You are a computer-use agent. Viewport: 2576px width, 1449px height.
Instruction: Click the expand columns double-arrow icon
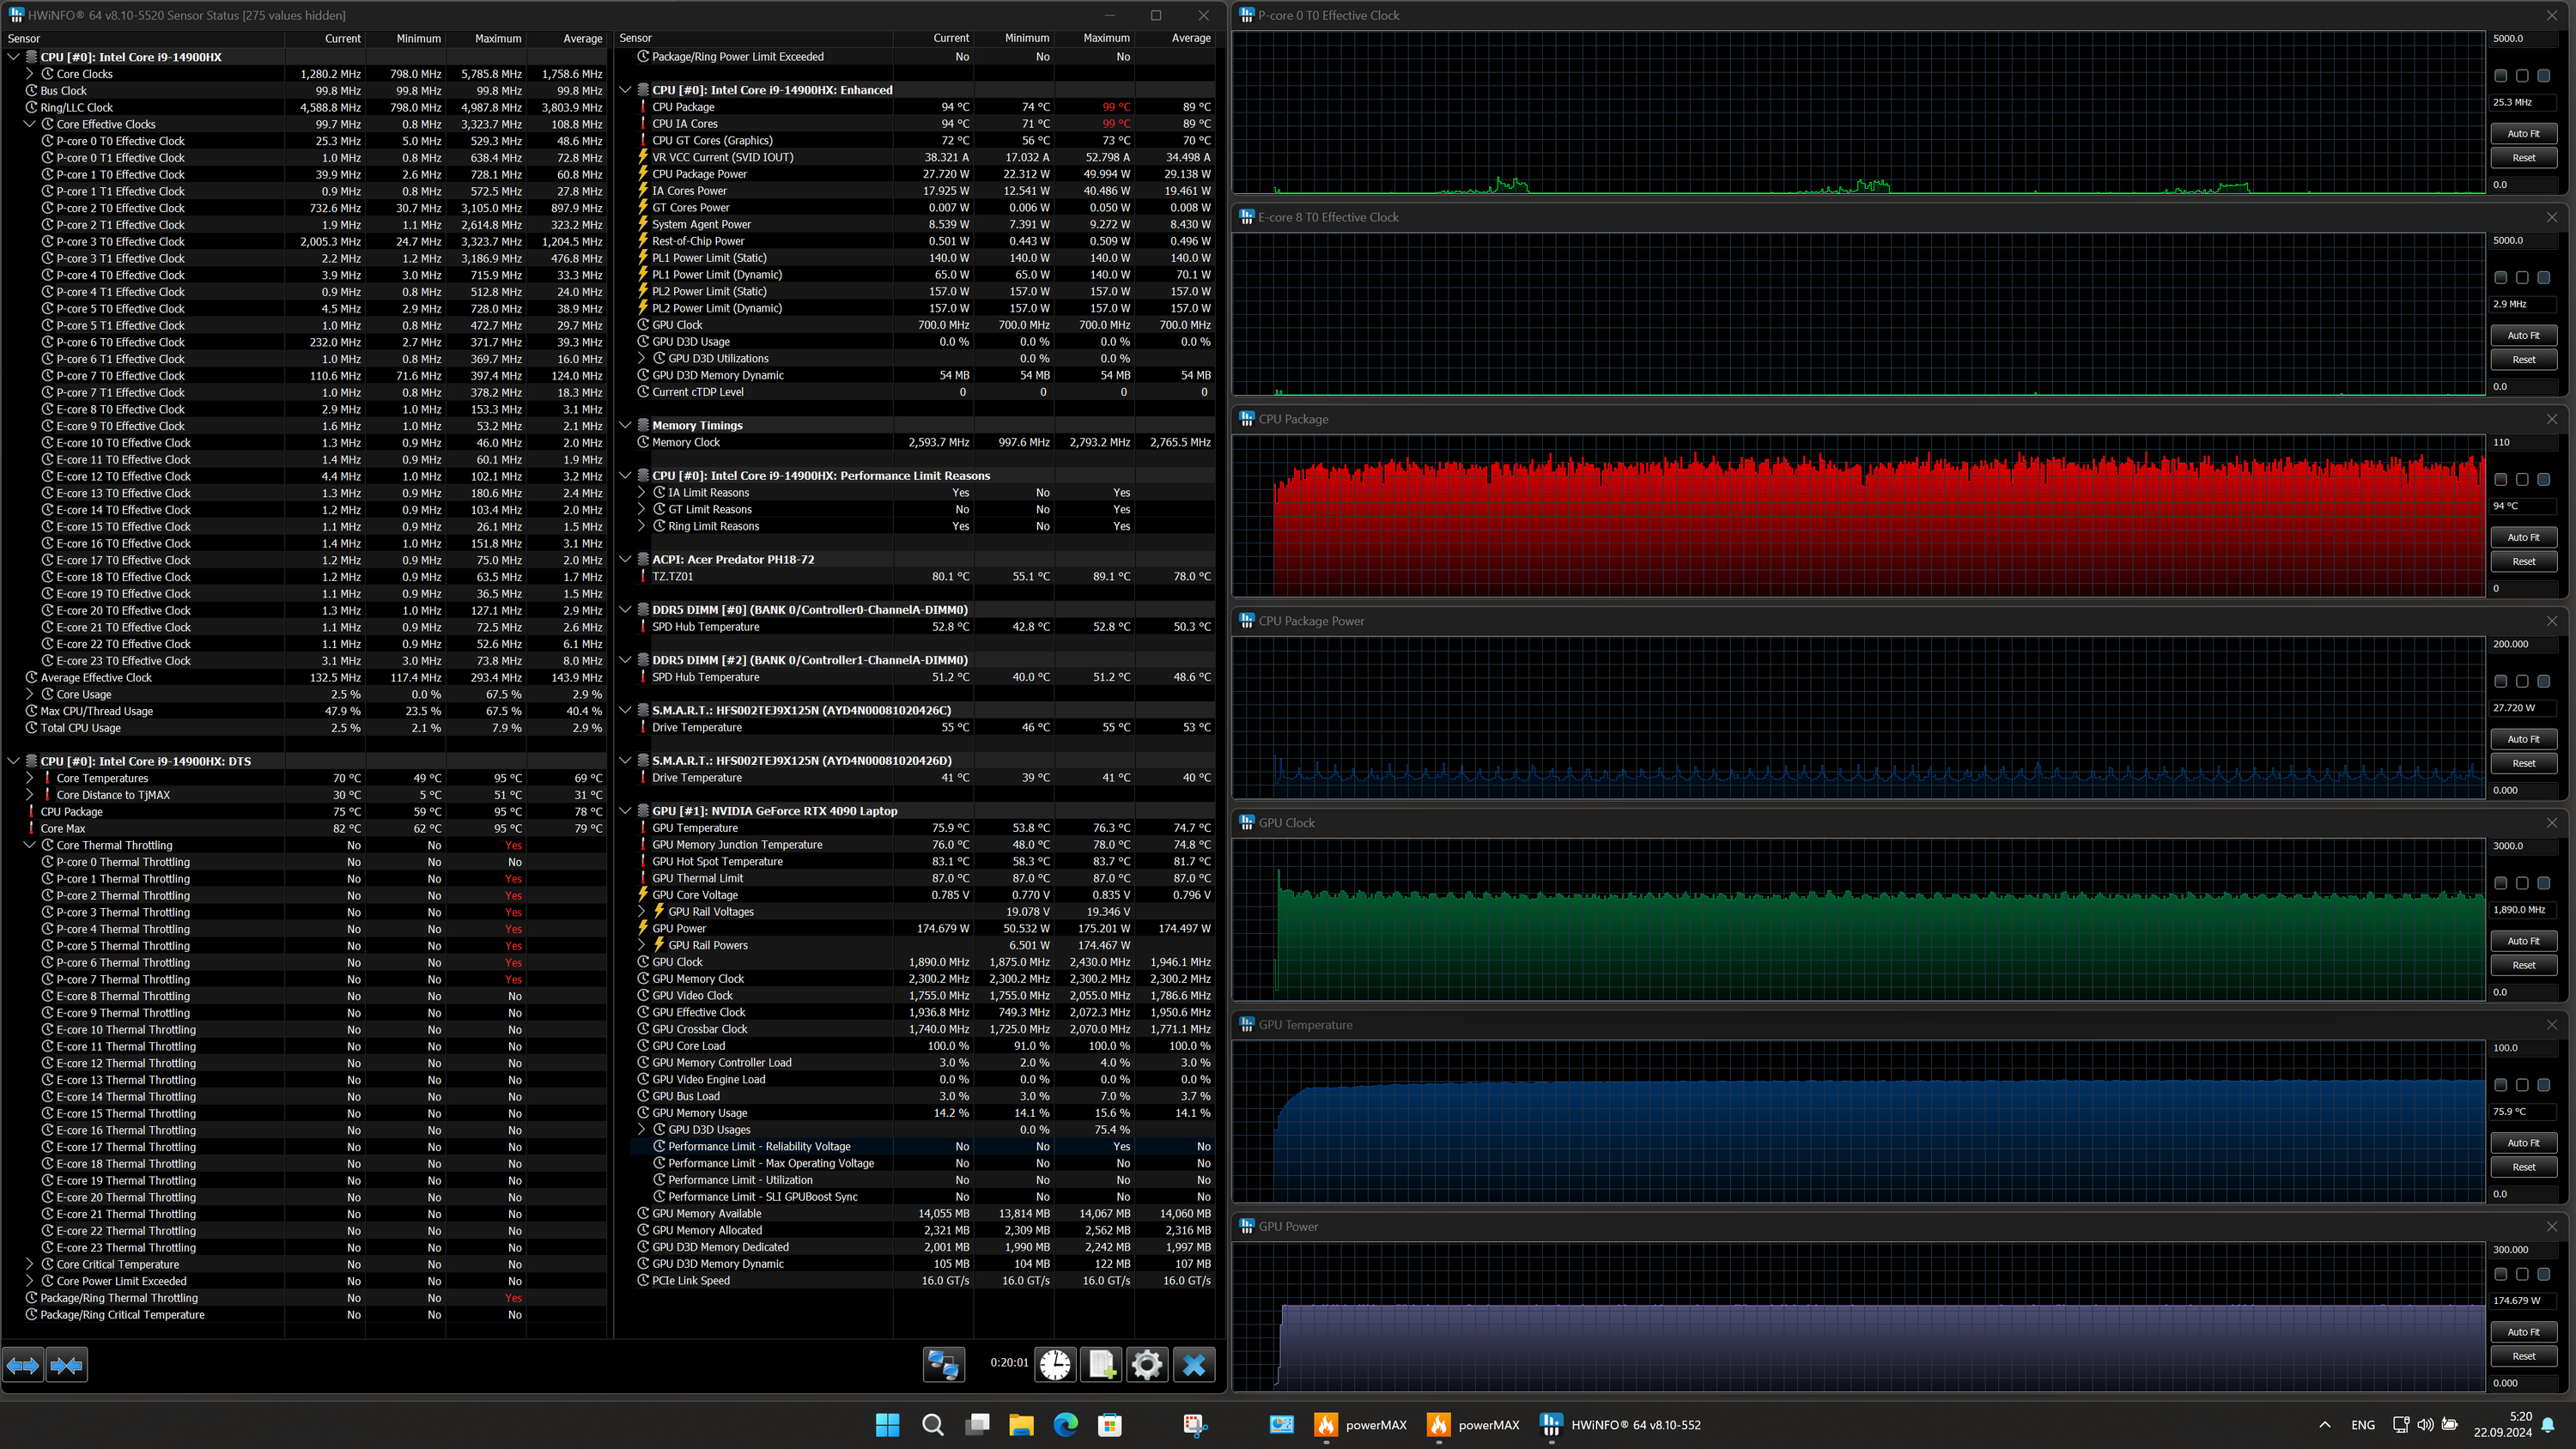23,1365
